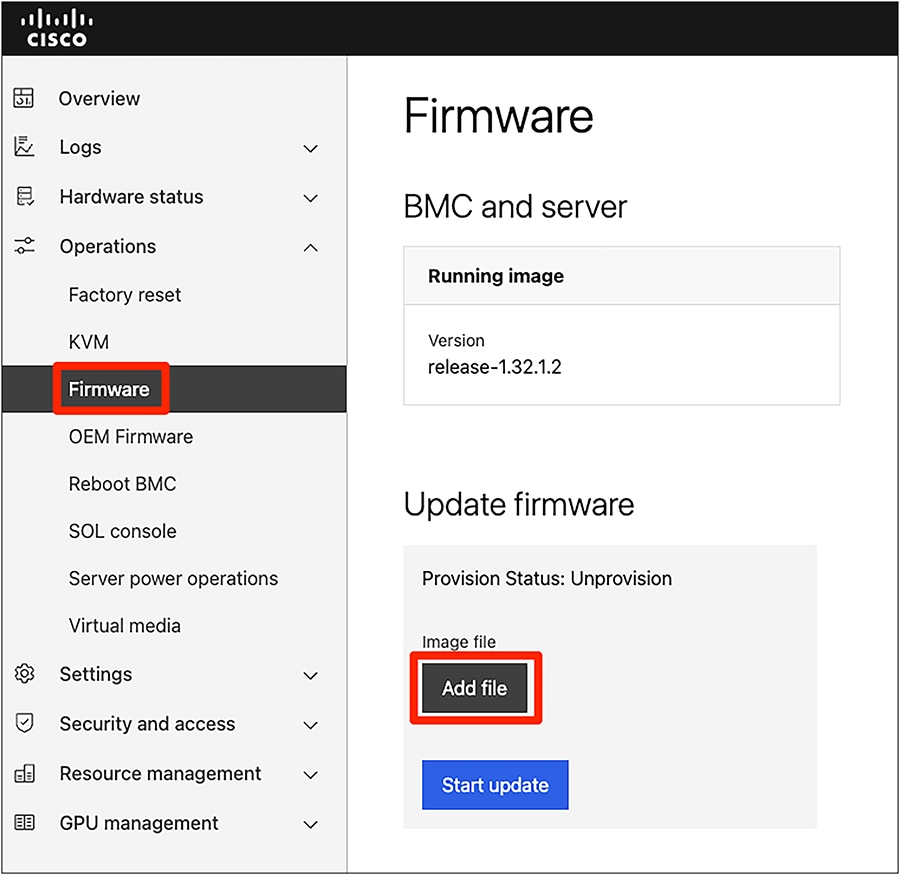Click the Cisco logo in the header

pos(57,26)
